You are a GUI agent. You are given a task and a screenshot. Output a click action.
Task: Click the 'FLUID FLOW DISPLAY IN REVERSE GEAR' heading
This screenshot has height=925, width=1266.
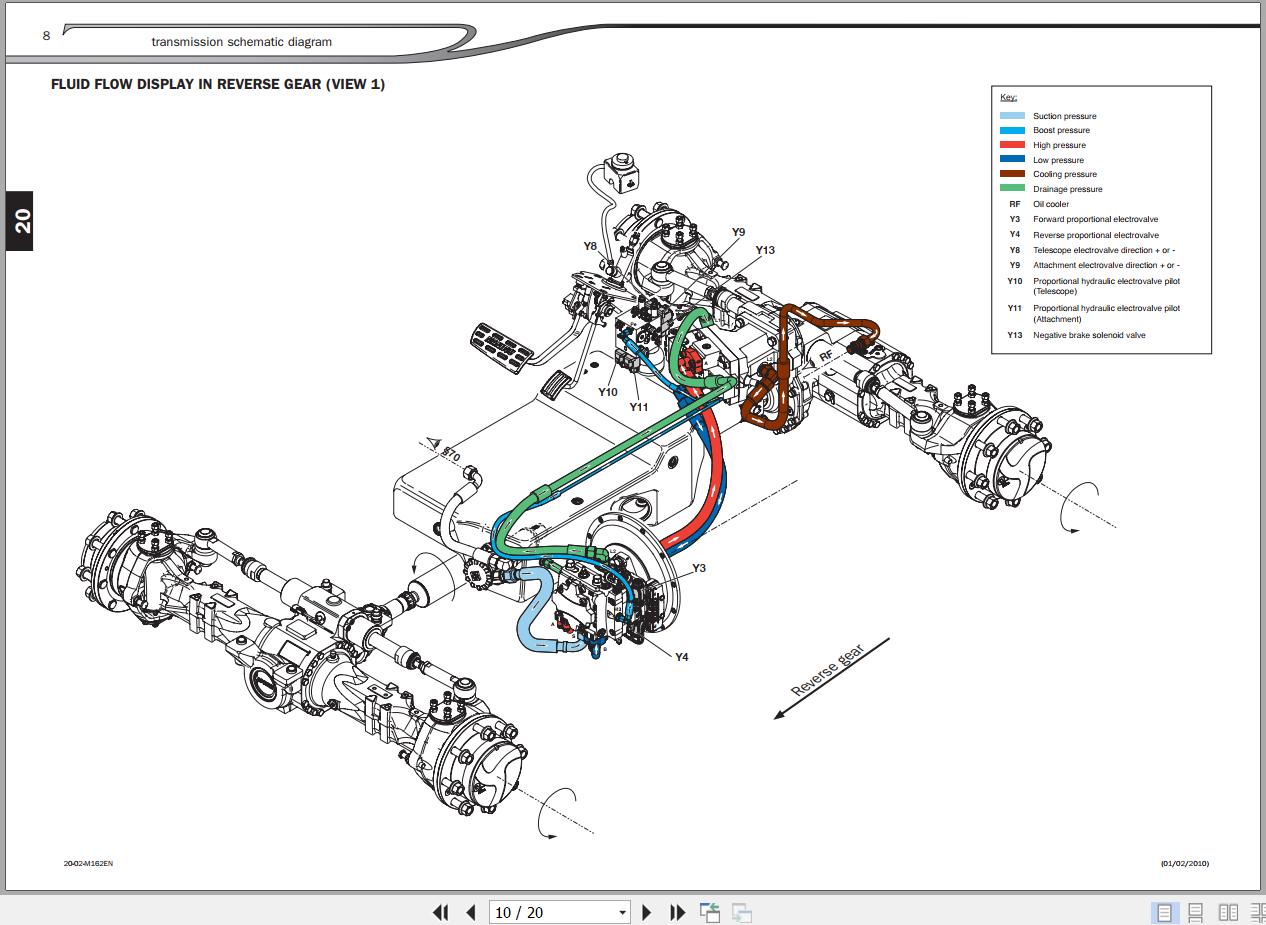[218, 85]
